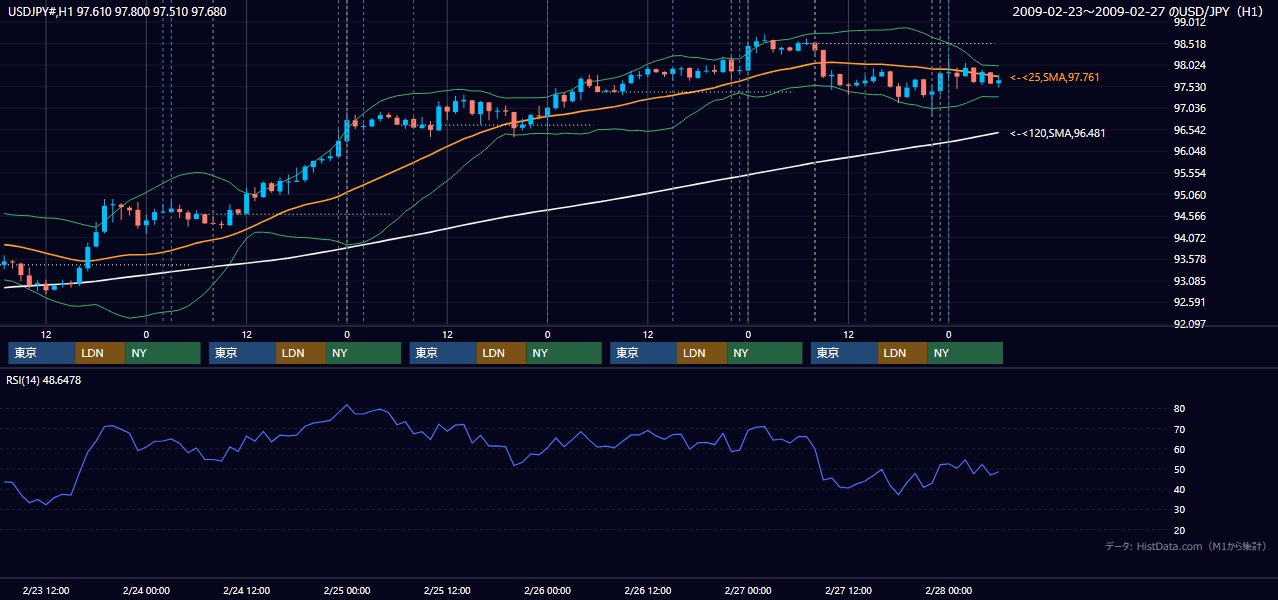Click the RSI scale value 70
This screenshot has height=600, width=1278.
1179,429
